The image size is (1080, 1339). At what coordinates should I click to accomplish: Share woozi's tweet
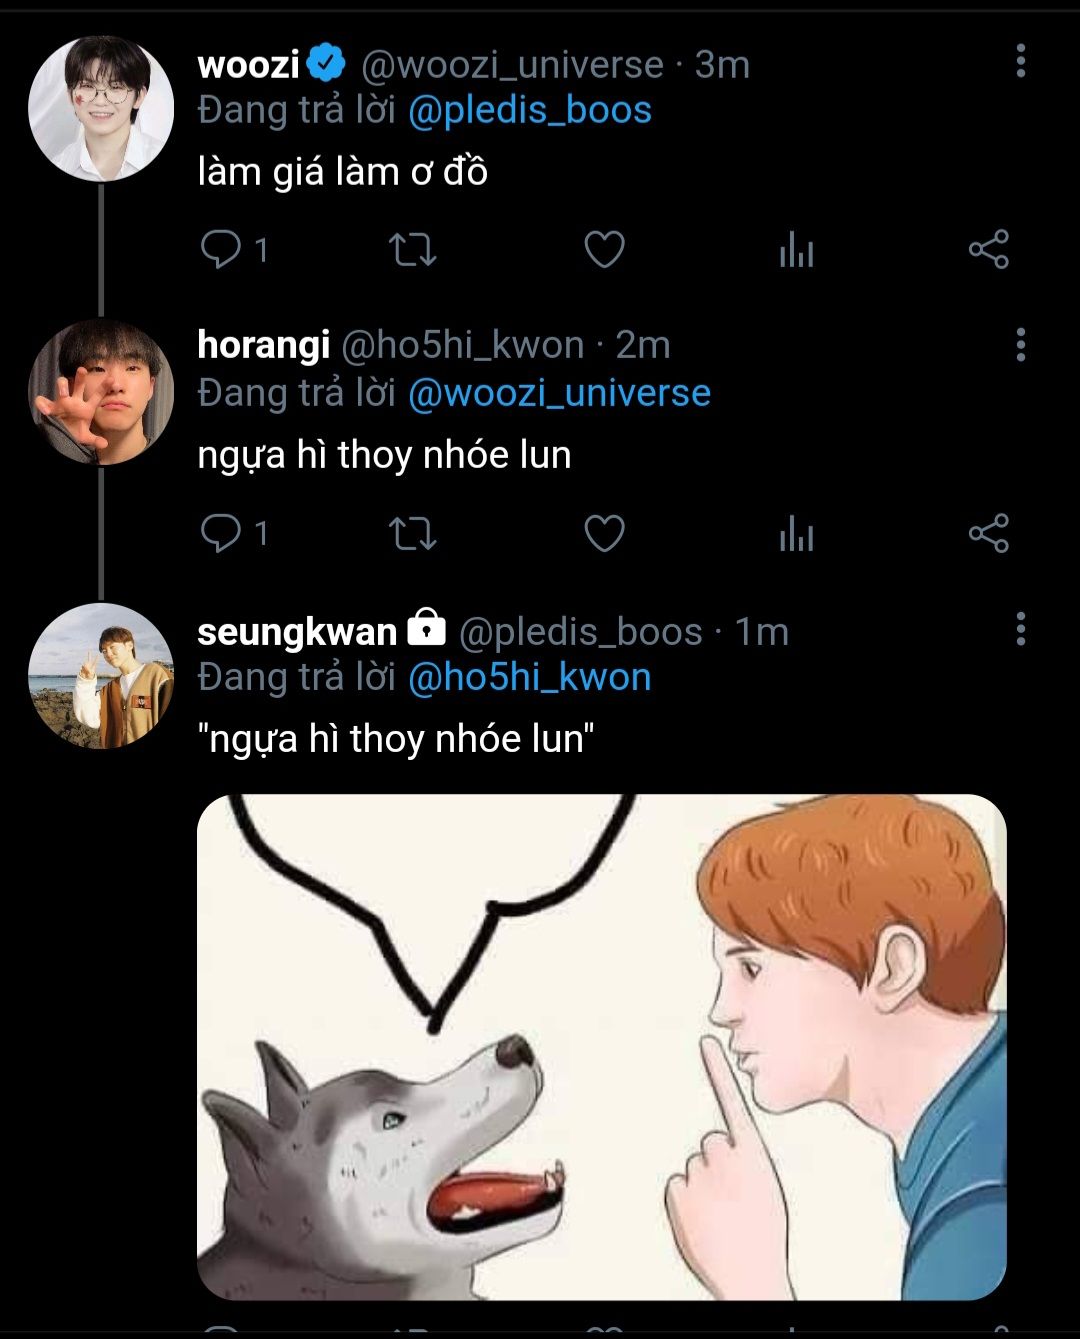pyautogui.click(x=988, y=249)
